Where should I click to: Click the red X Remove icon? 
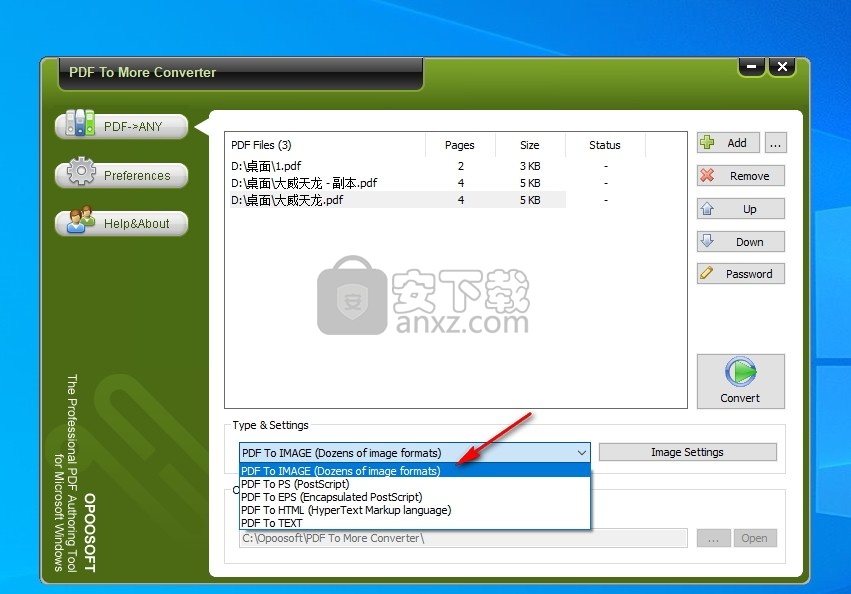pyautogui.click(x=707, y=175)
